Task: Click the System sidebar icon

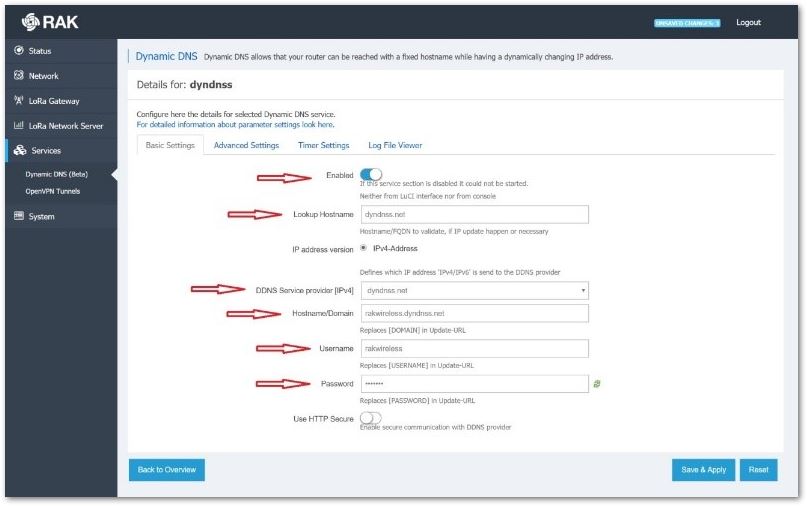Action: pyautogui.click(x=19, y=216)
